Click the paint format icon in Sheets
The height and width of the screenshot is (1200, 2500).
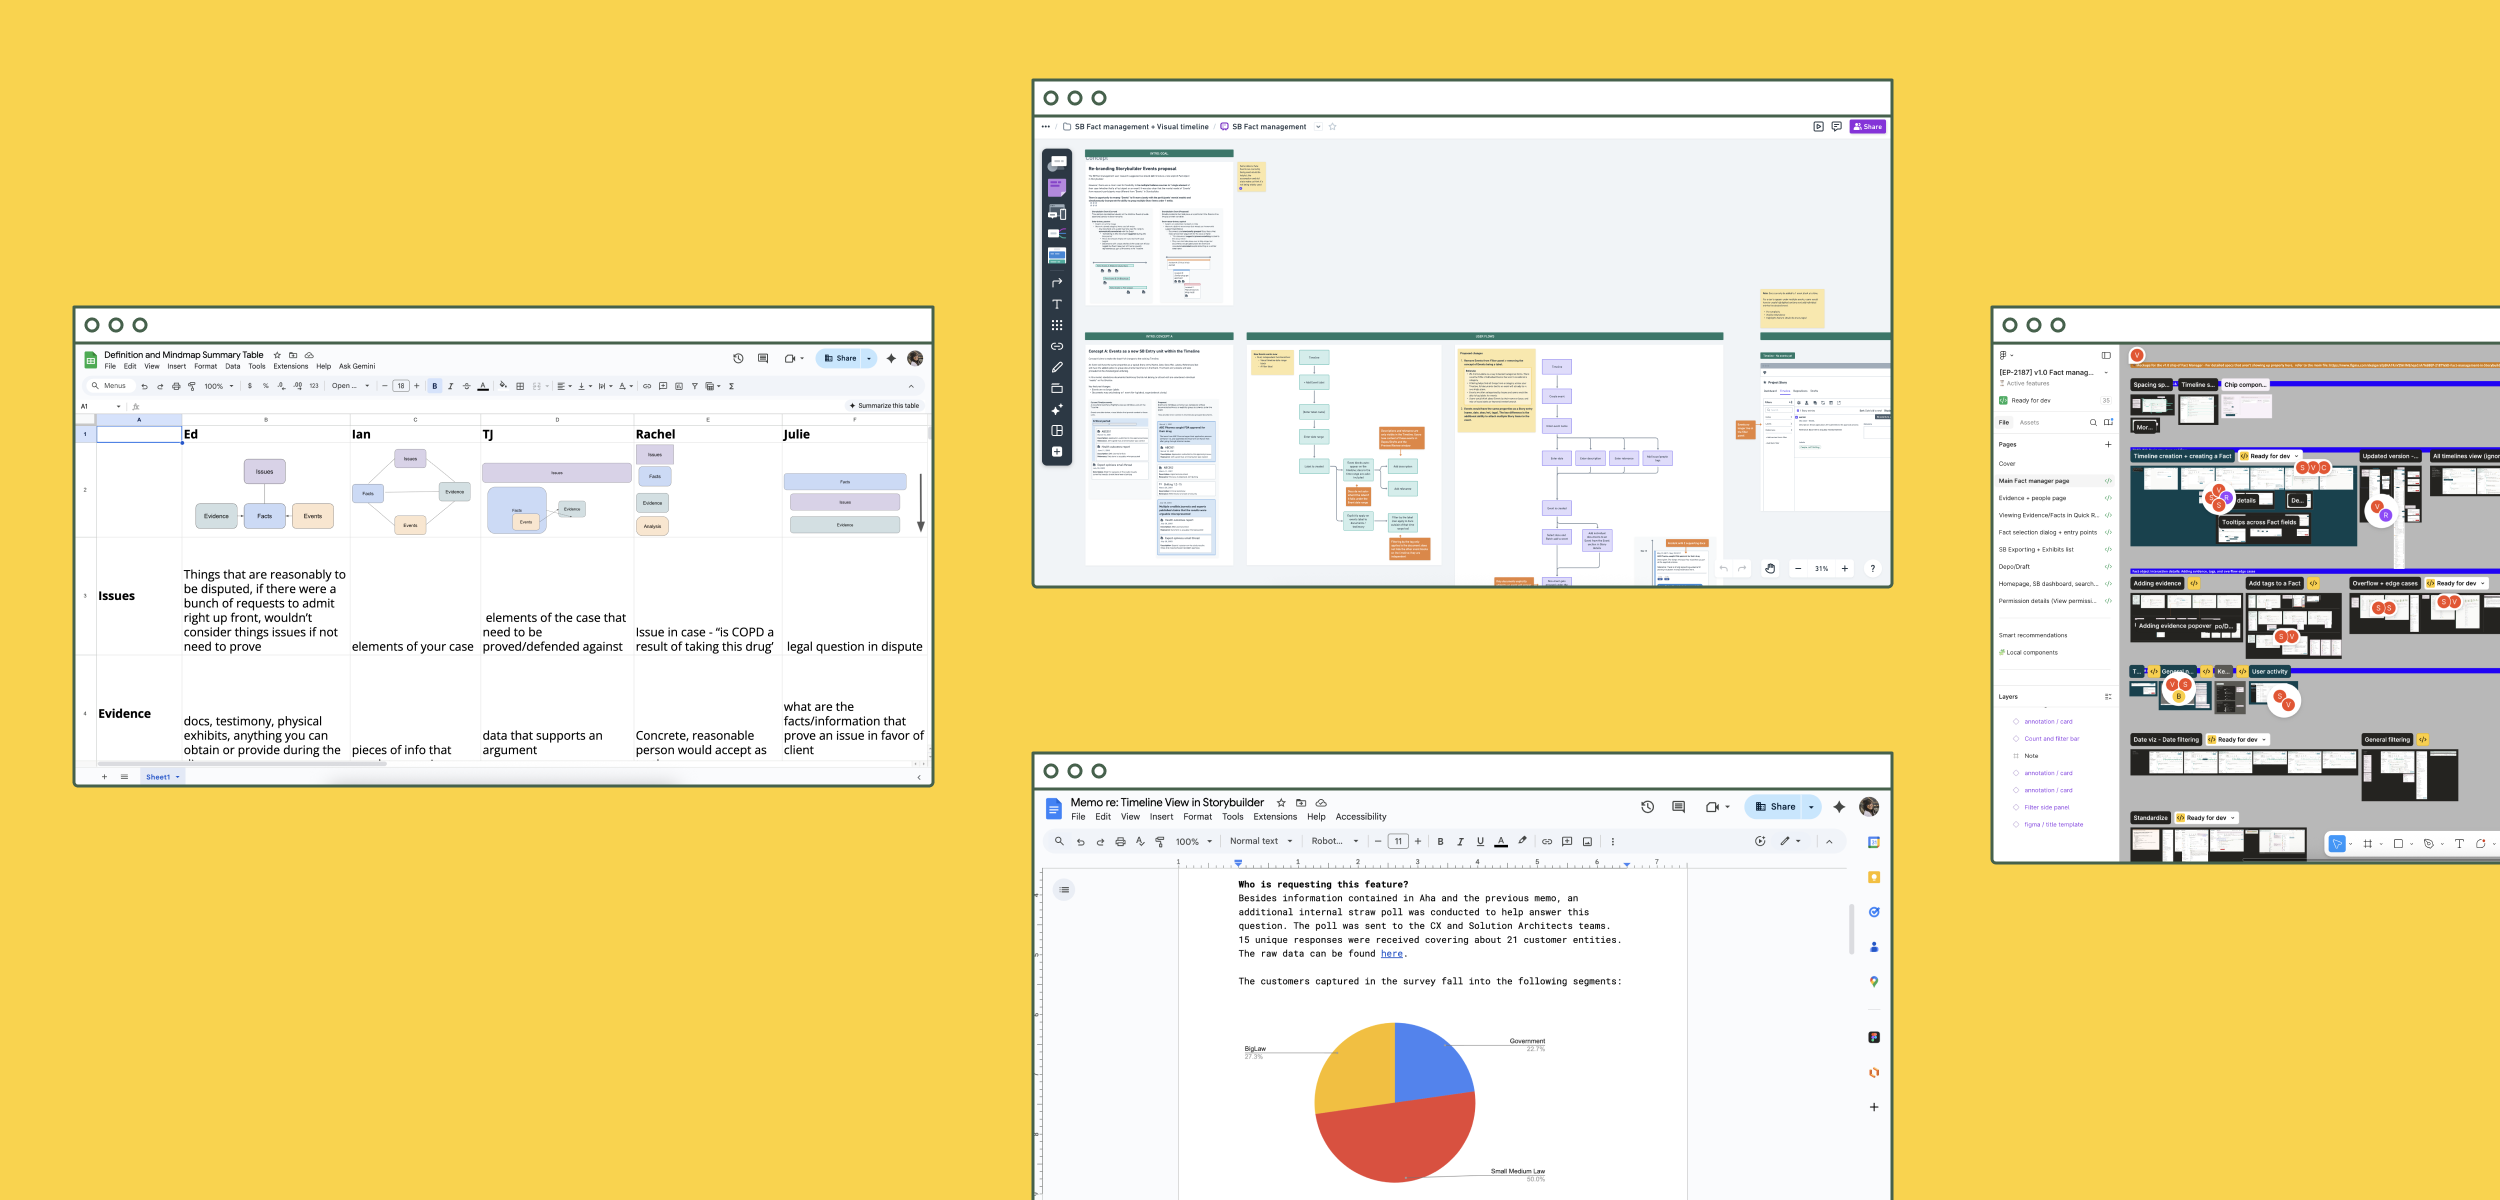pyautogui.click(x=192, y=386)
